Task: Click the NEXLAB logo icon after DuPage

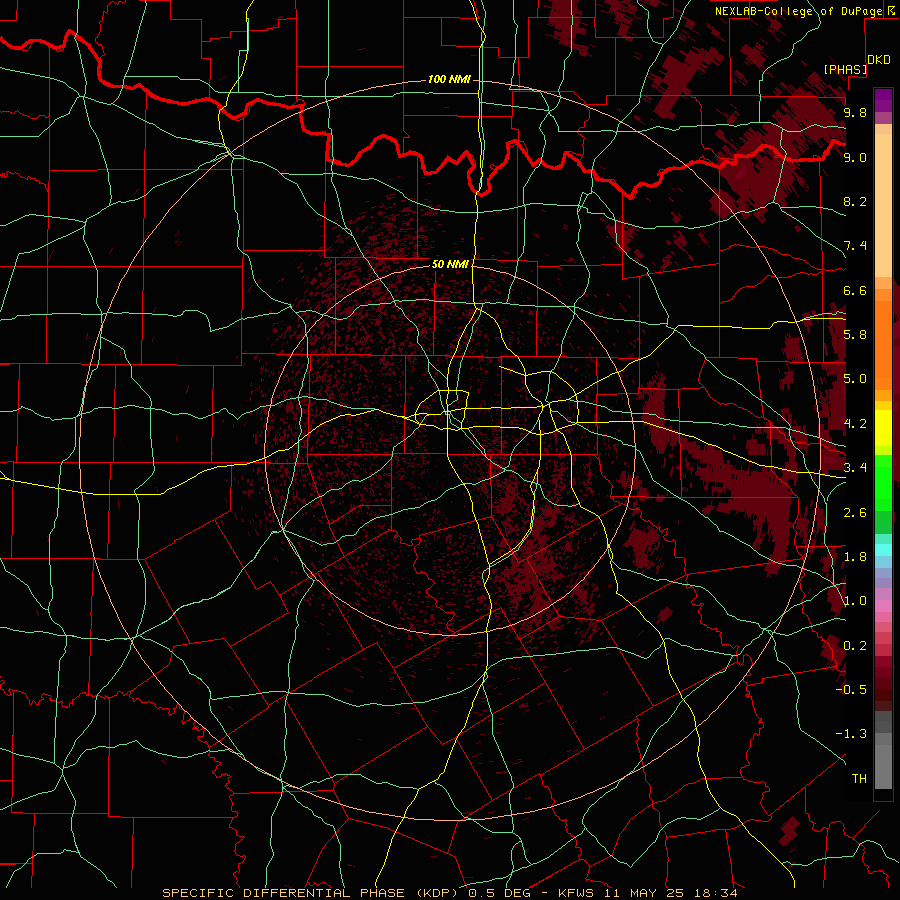Action: 891,11
